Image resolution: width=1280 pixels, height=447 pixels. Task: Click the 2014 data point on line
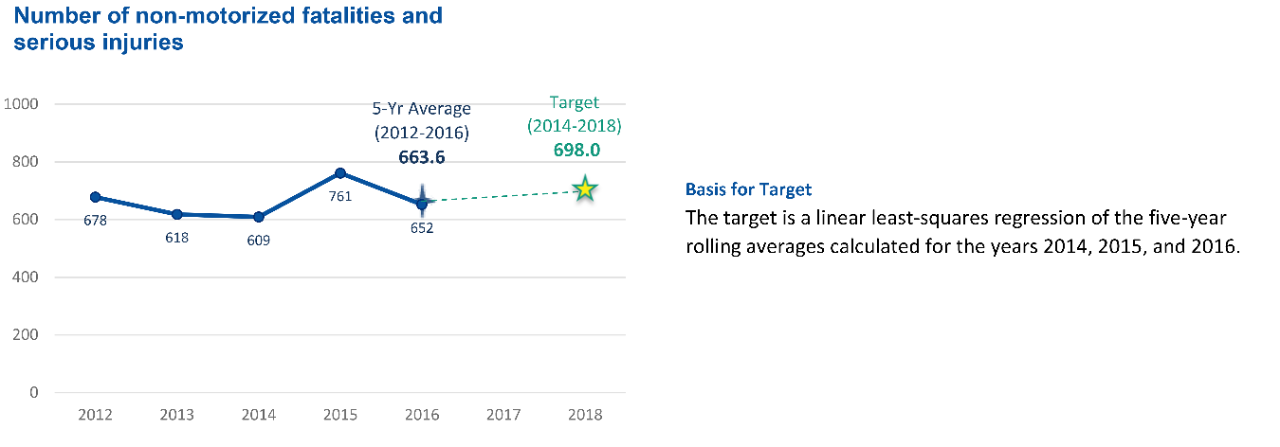pos(258,217)
